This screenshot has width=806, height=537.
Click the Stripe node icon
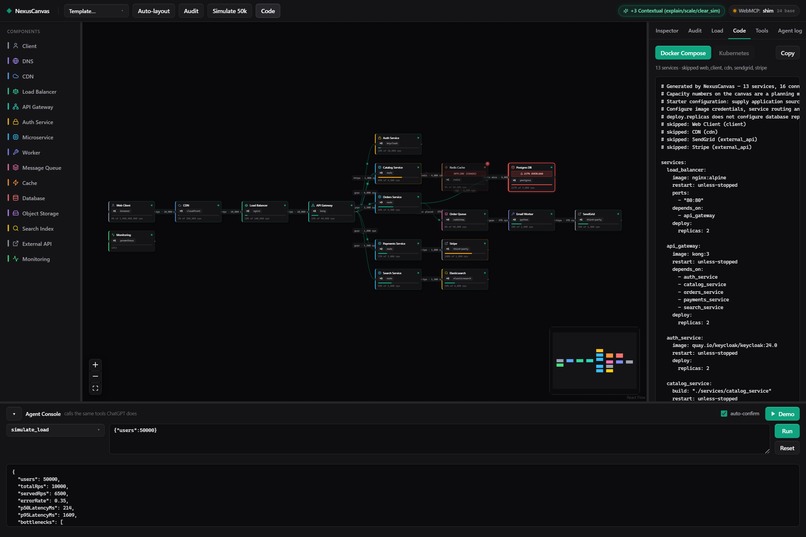click(x=446, y=244)
